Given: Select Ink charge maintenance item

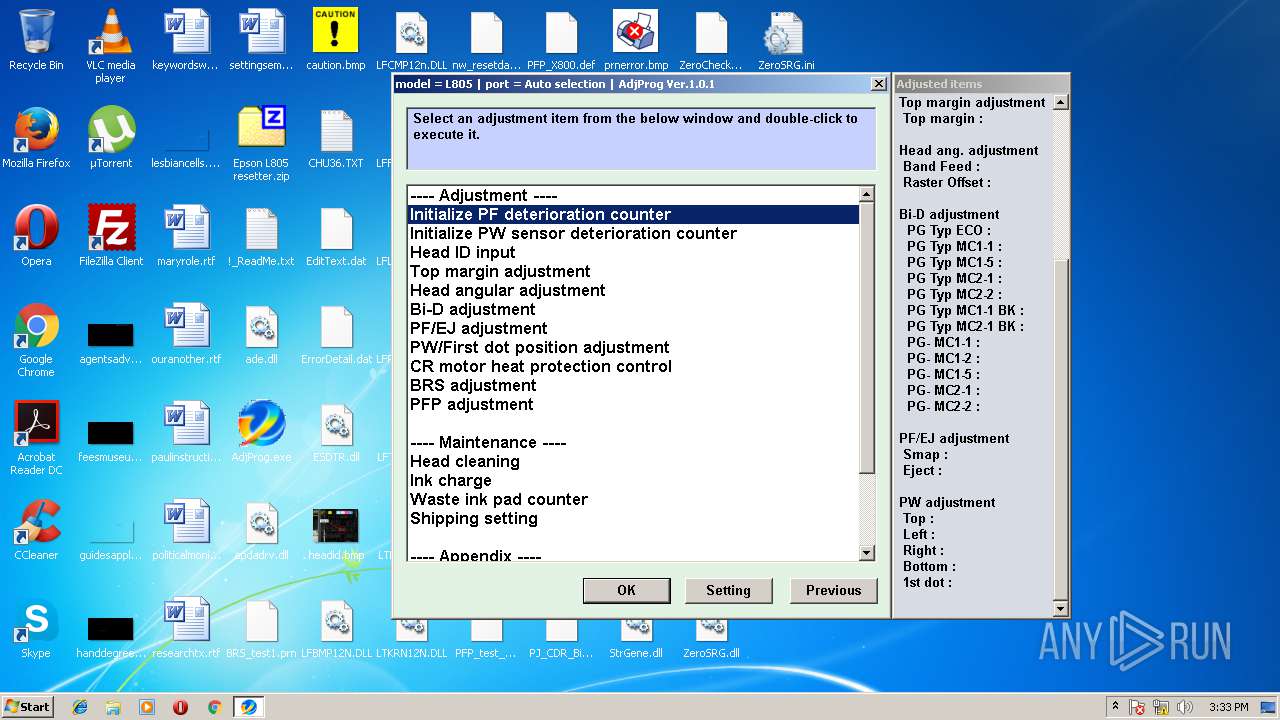Looking at the screenshot, I should (633, 480).
